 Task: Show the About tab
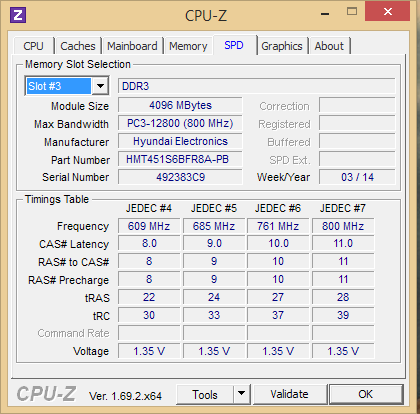(329, 46)
